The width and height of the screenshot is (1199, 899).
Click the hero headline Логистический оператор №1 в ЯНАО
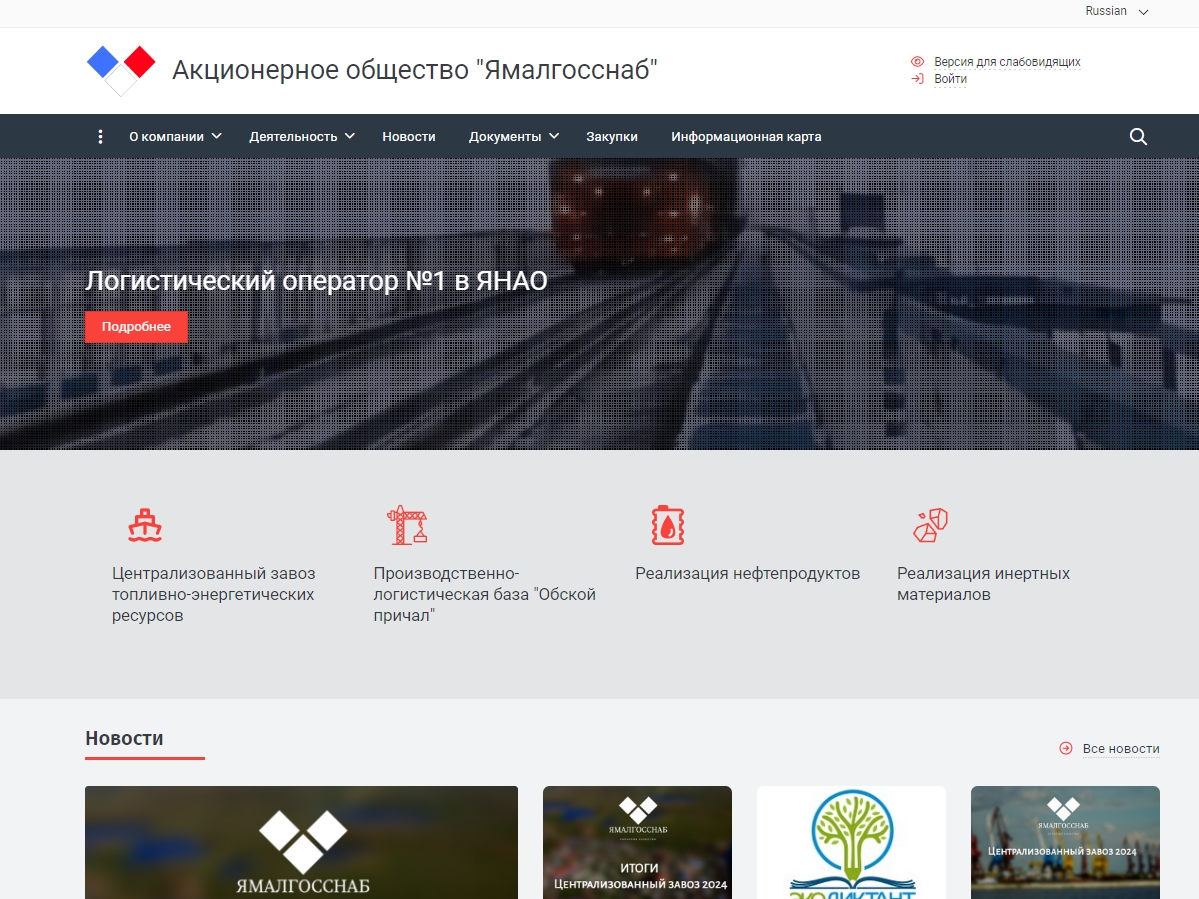tap(316, 281)
